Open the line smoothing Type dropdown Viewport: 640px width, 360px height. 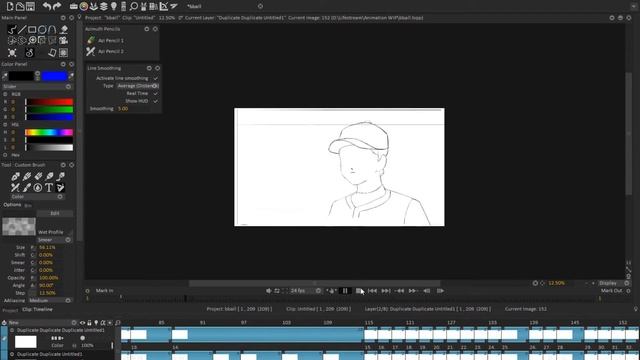[x=138, y=86]
